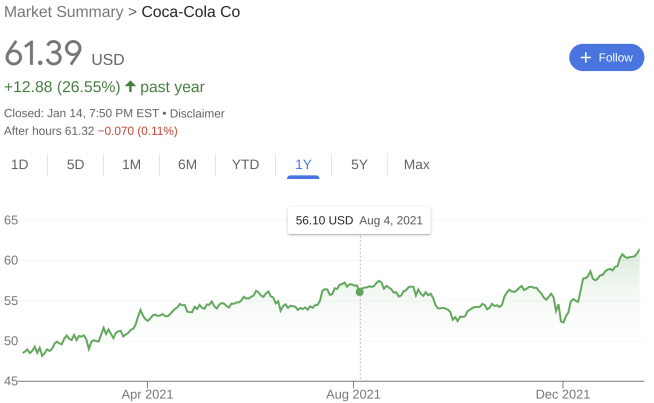Select the 1D time range tab
The width and height of the screenshot is (654, 403).
coord(20,164)
